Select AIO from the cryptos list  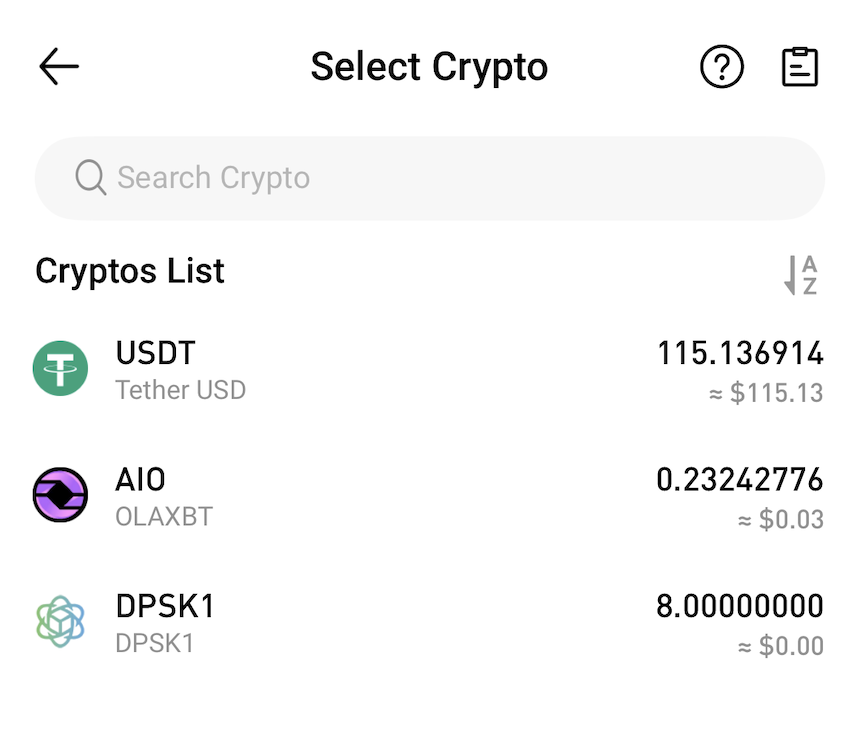click(141, 480)
